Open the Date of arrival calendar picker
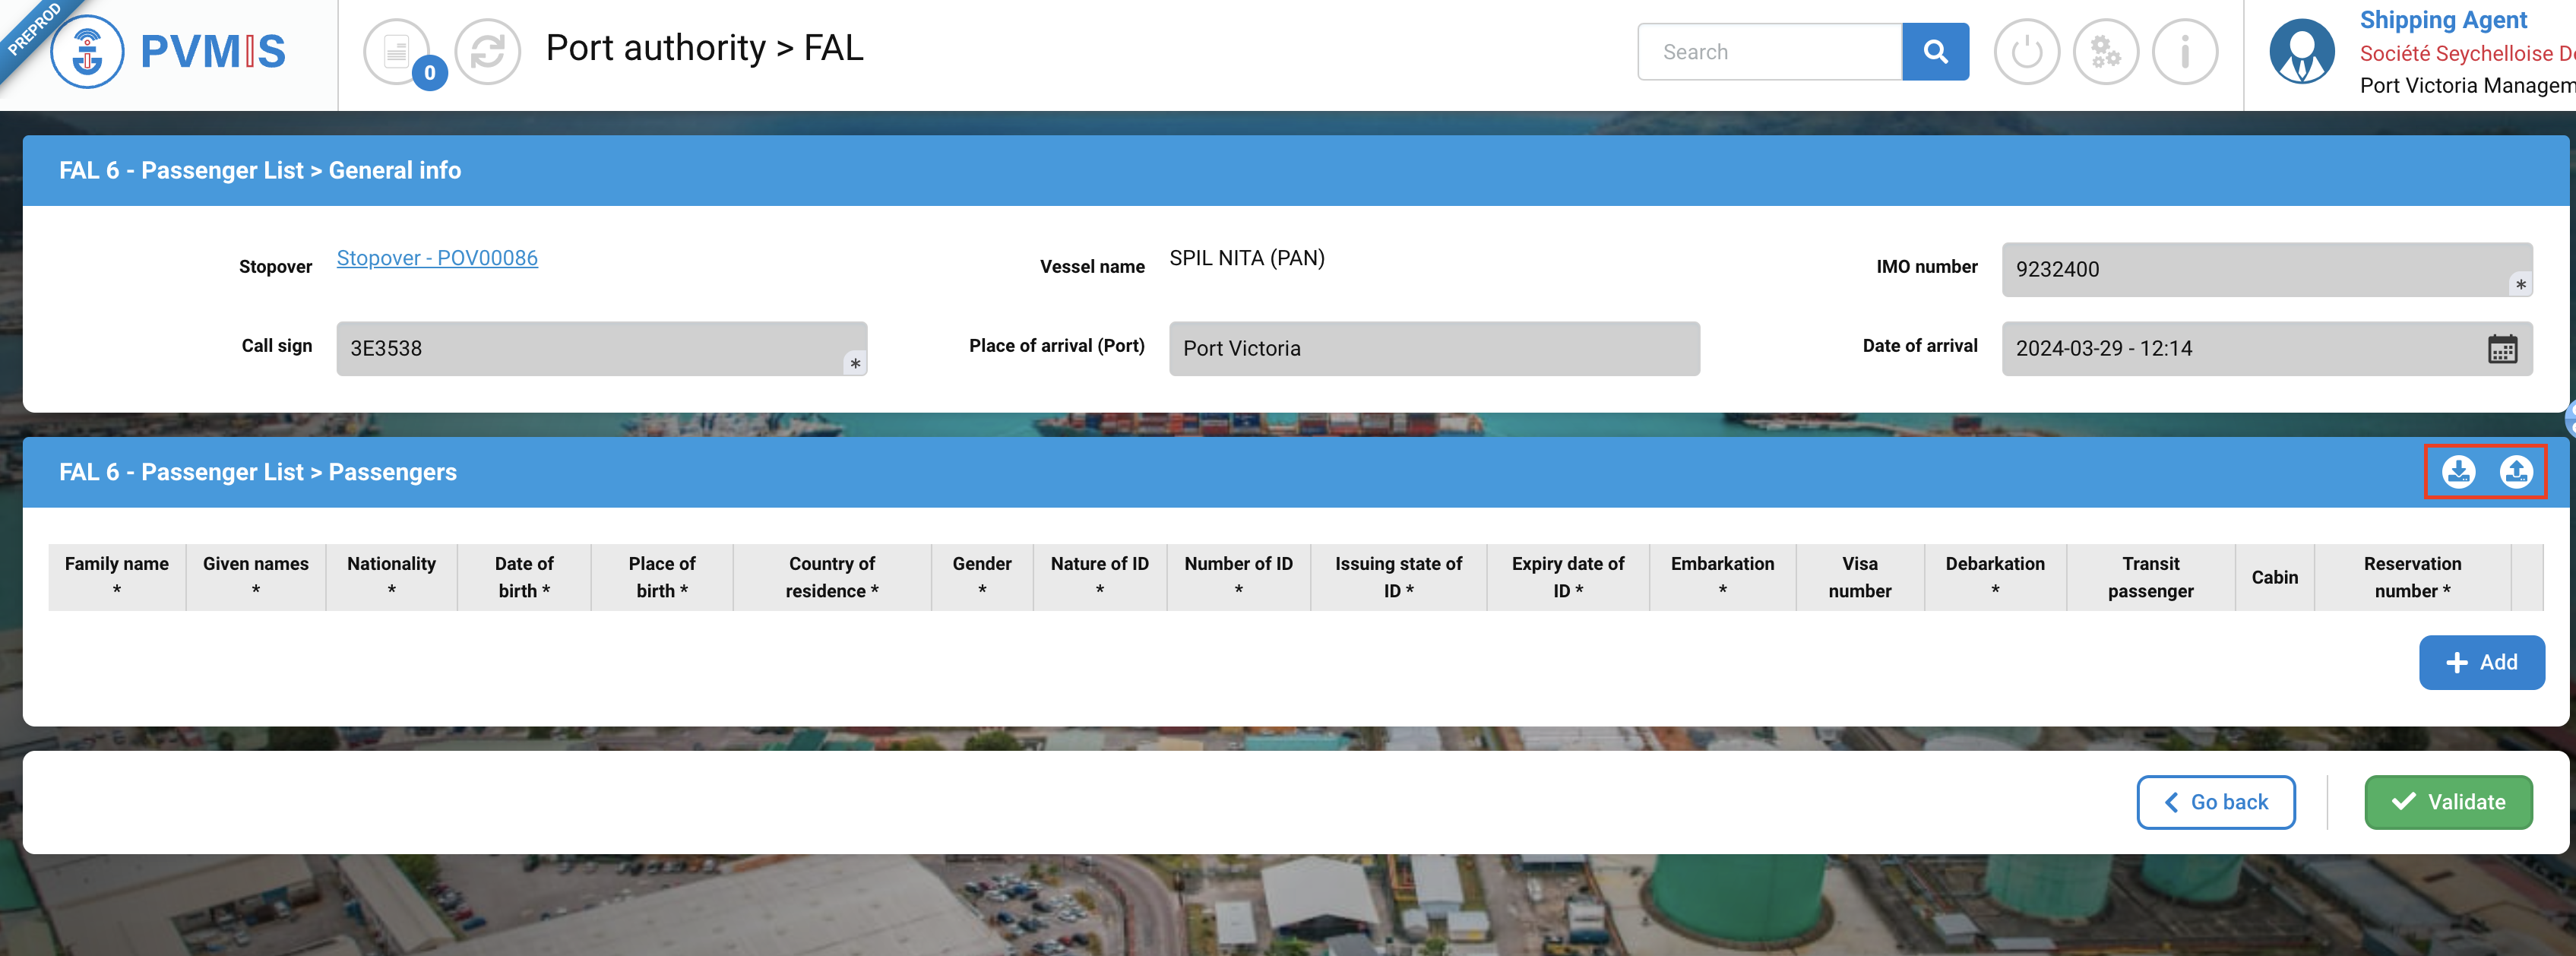This screenshot has height=956, width=2576. [x=2501, y=349]
